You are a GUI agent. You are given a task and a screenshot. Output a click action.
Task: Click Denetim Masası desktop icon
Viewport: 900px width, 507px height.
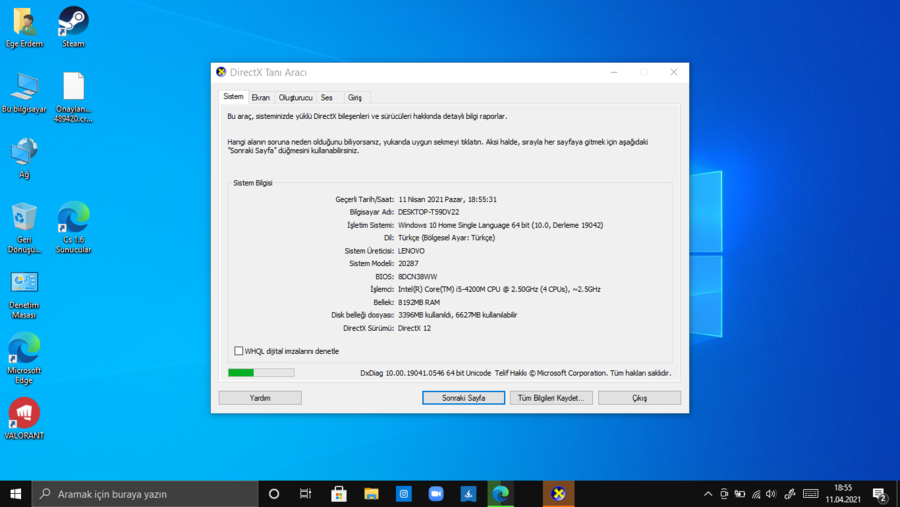(24, 284)
